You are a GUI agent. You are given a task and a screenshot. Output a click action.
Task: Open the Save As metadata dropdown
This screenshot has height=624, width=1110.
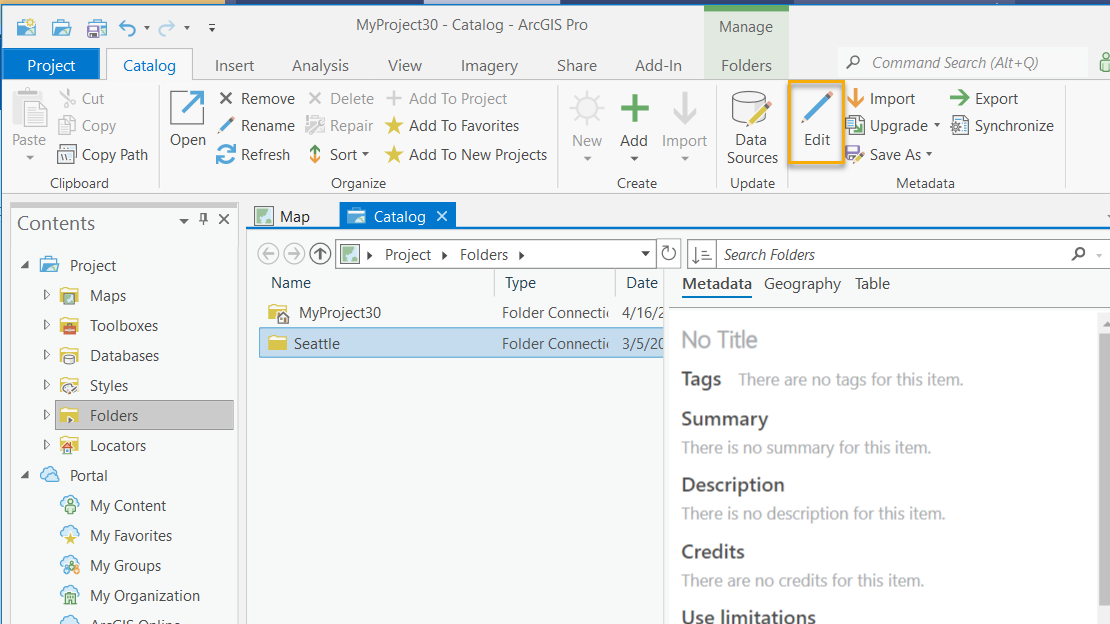(x=889, y=154)
